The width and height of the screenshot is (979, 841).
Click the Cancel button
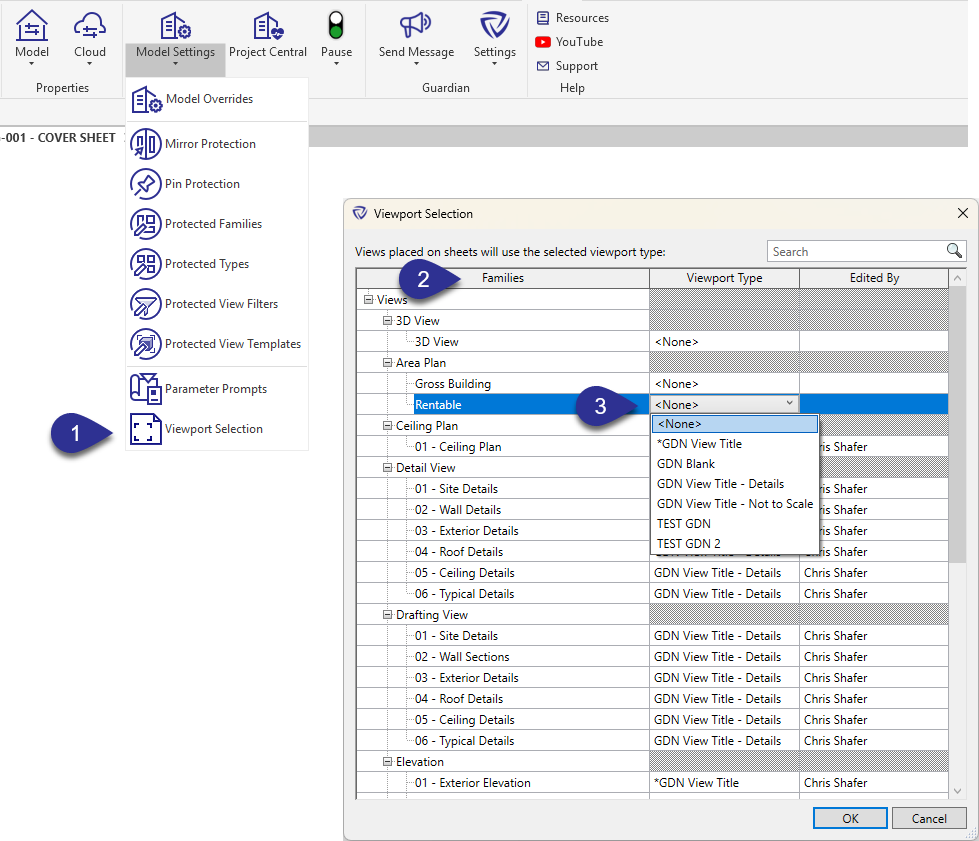coord(929,819)
